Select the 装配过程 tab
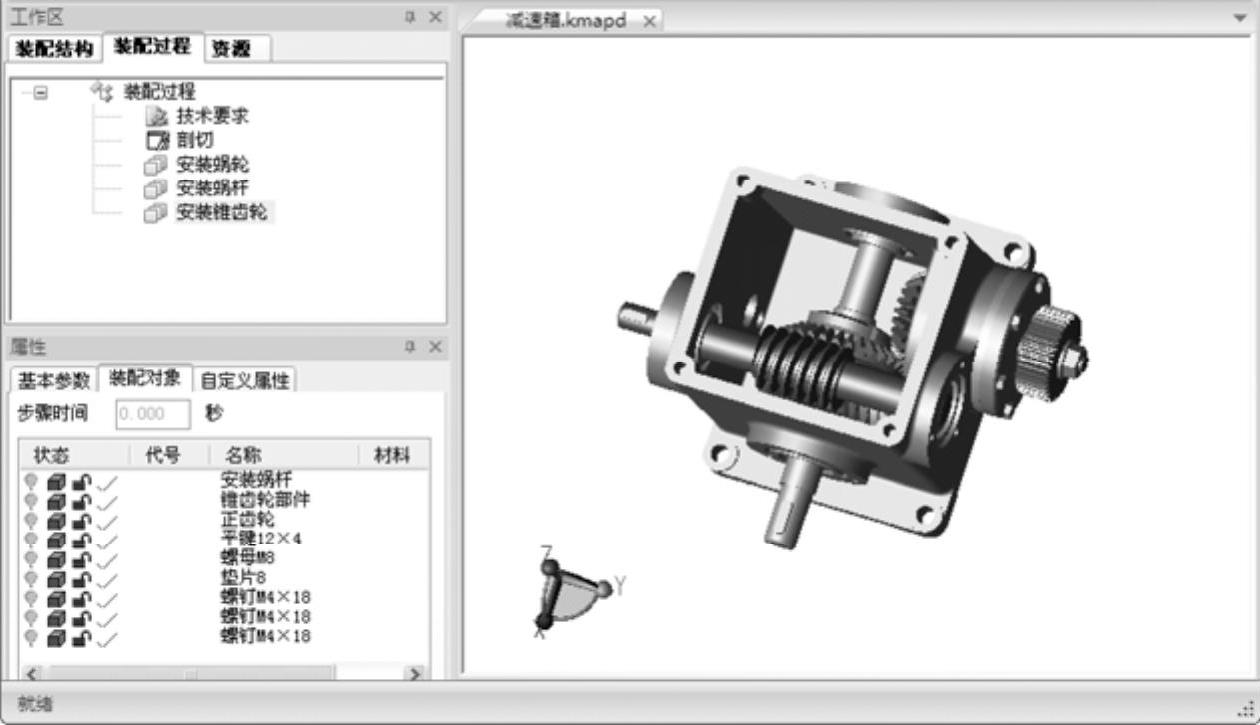The width and height of the screenshot is (1260, 725). tap(152, 47)
